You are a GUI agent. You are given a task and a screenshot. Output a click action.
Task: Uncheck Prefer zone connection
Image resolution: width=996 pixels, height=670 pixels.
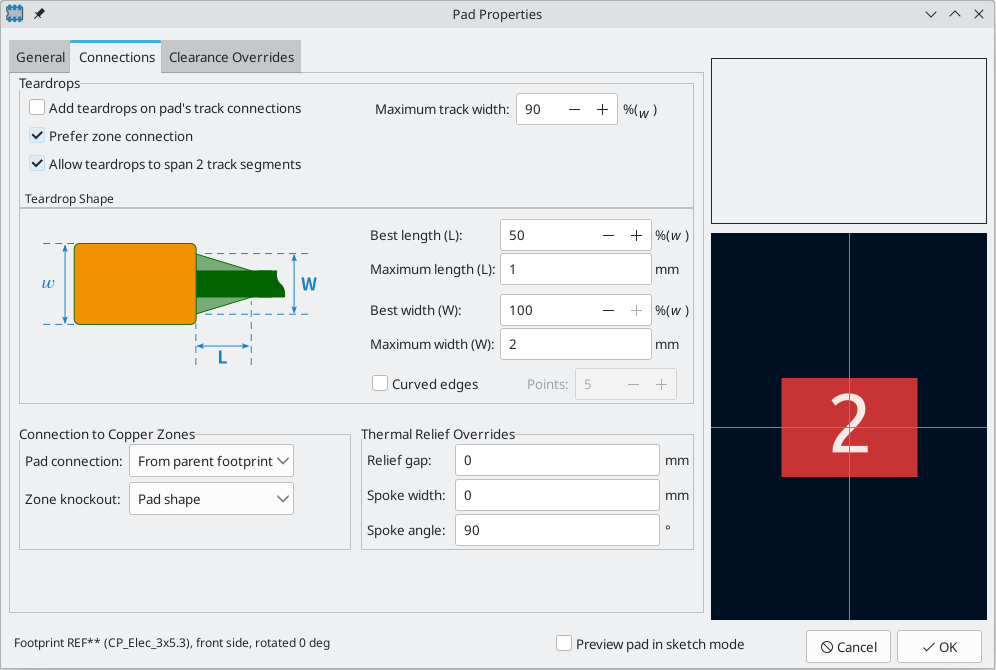[x=37, y=136]
